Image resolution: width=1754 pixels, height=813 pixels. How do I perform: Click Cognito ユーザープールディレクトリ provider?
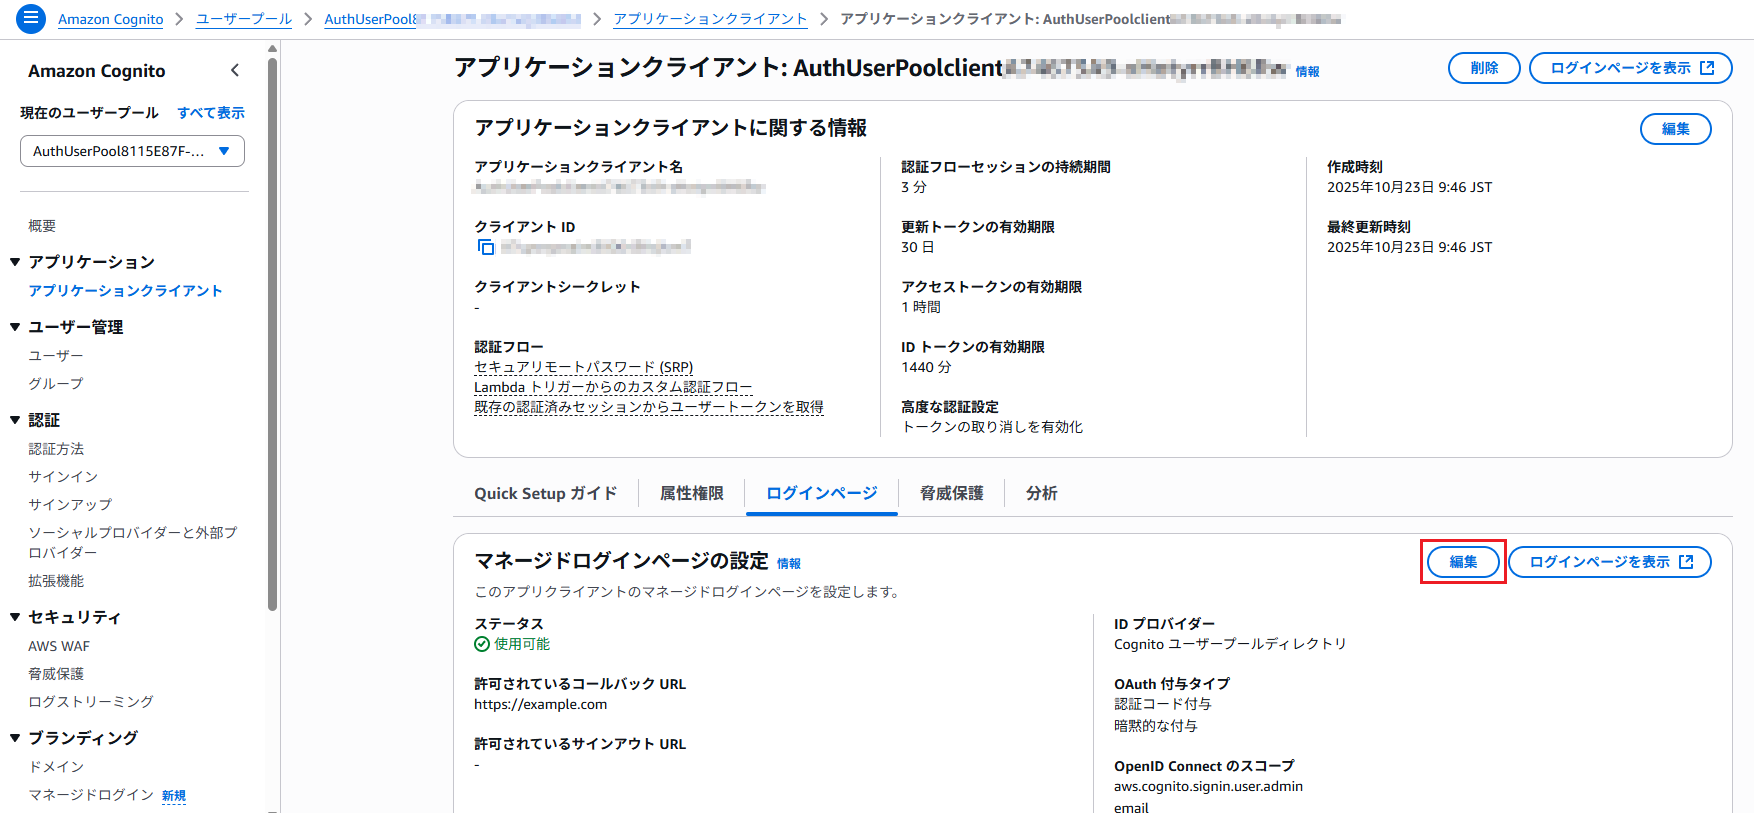click(1230, 644)
